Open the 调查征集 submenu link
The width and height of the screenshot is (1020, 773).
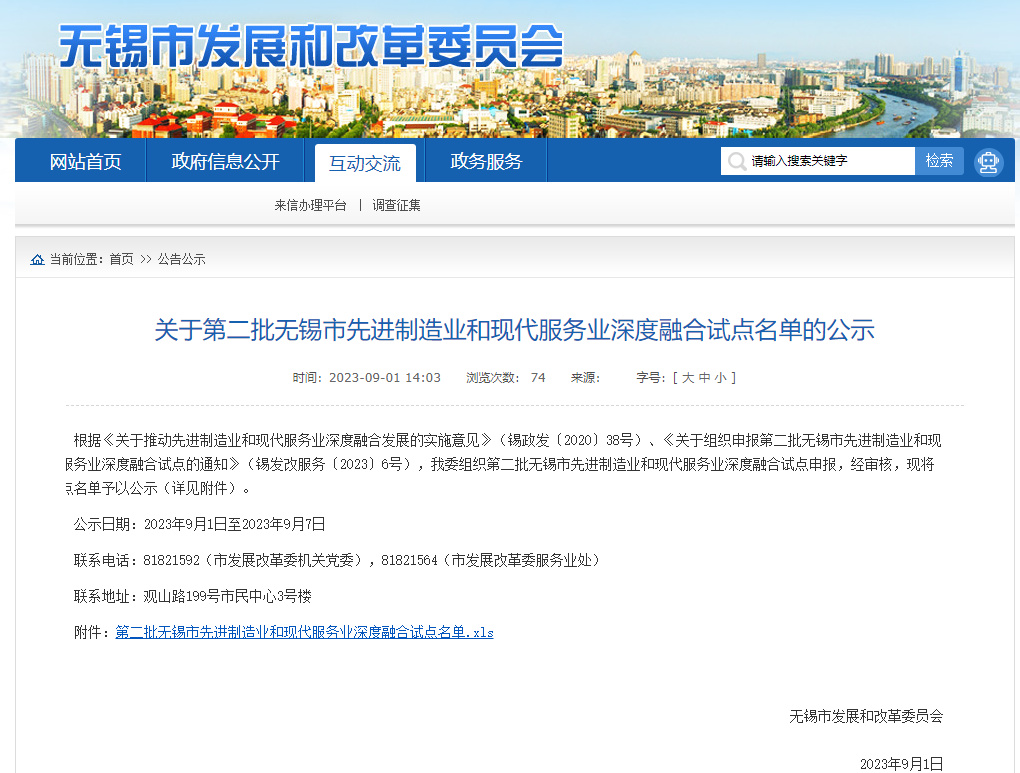pos(396,205)
